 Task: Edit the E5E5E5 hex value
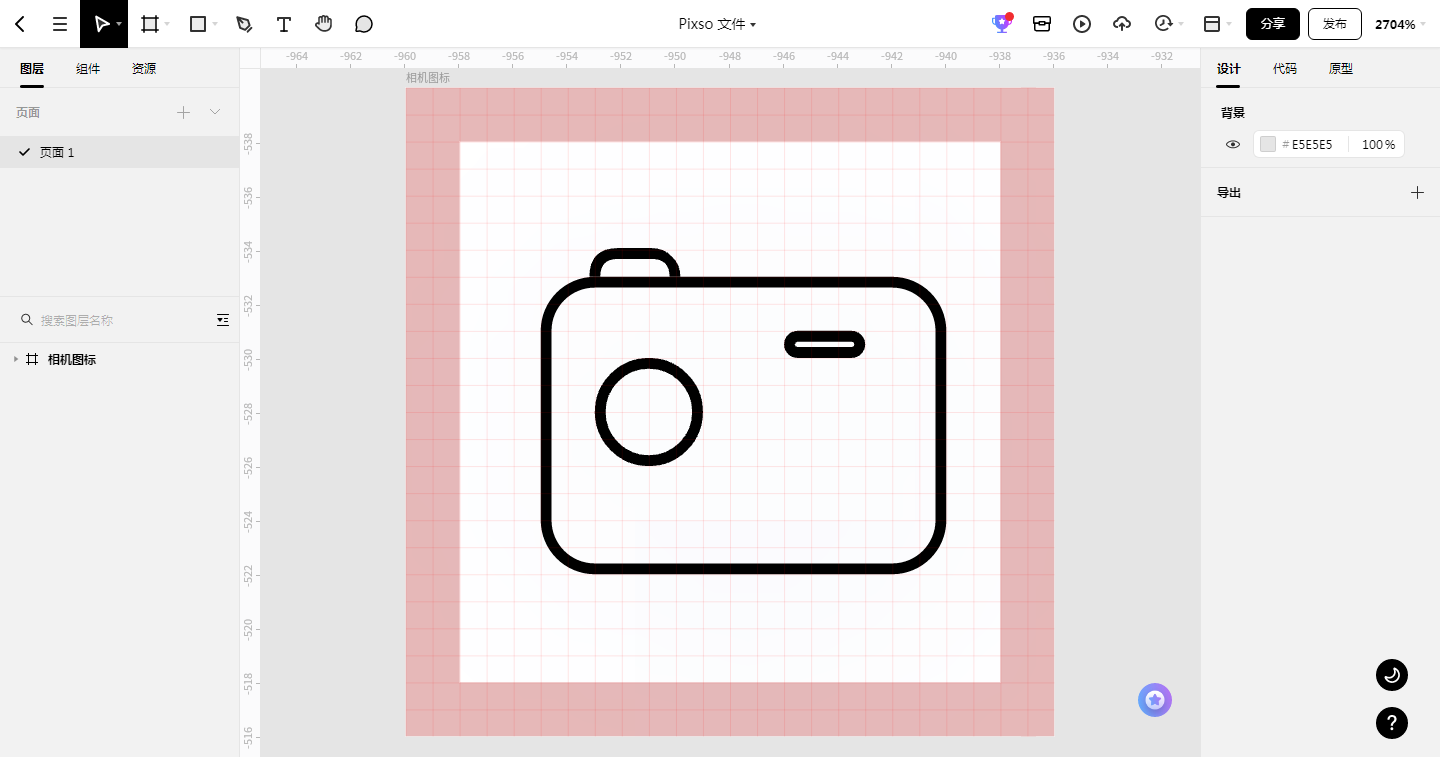1311,145
